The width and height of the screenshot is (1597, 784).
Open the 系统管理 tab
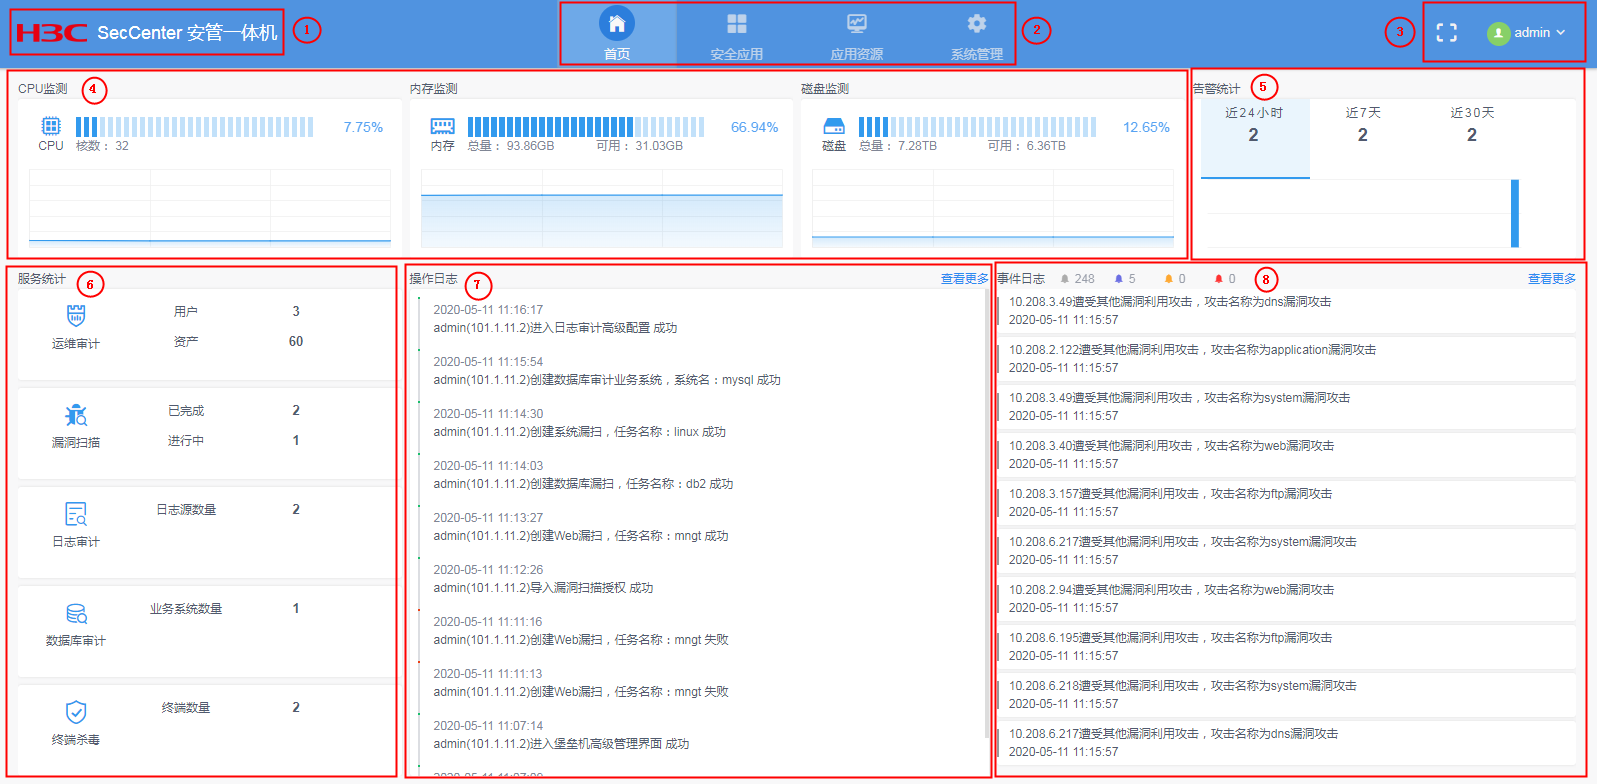[977, 34]
